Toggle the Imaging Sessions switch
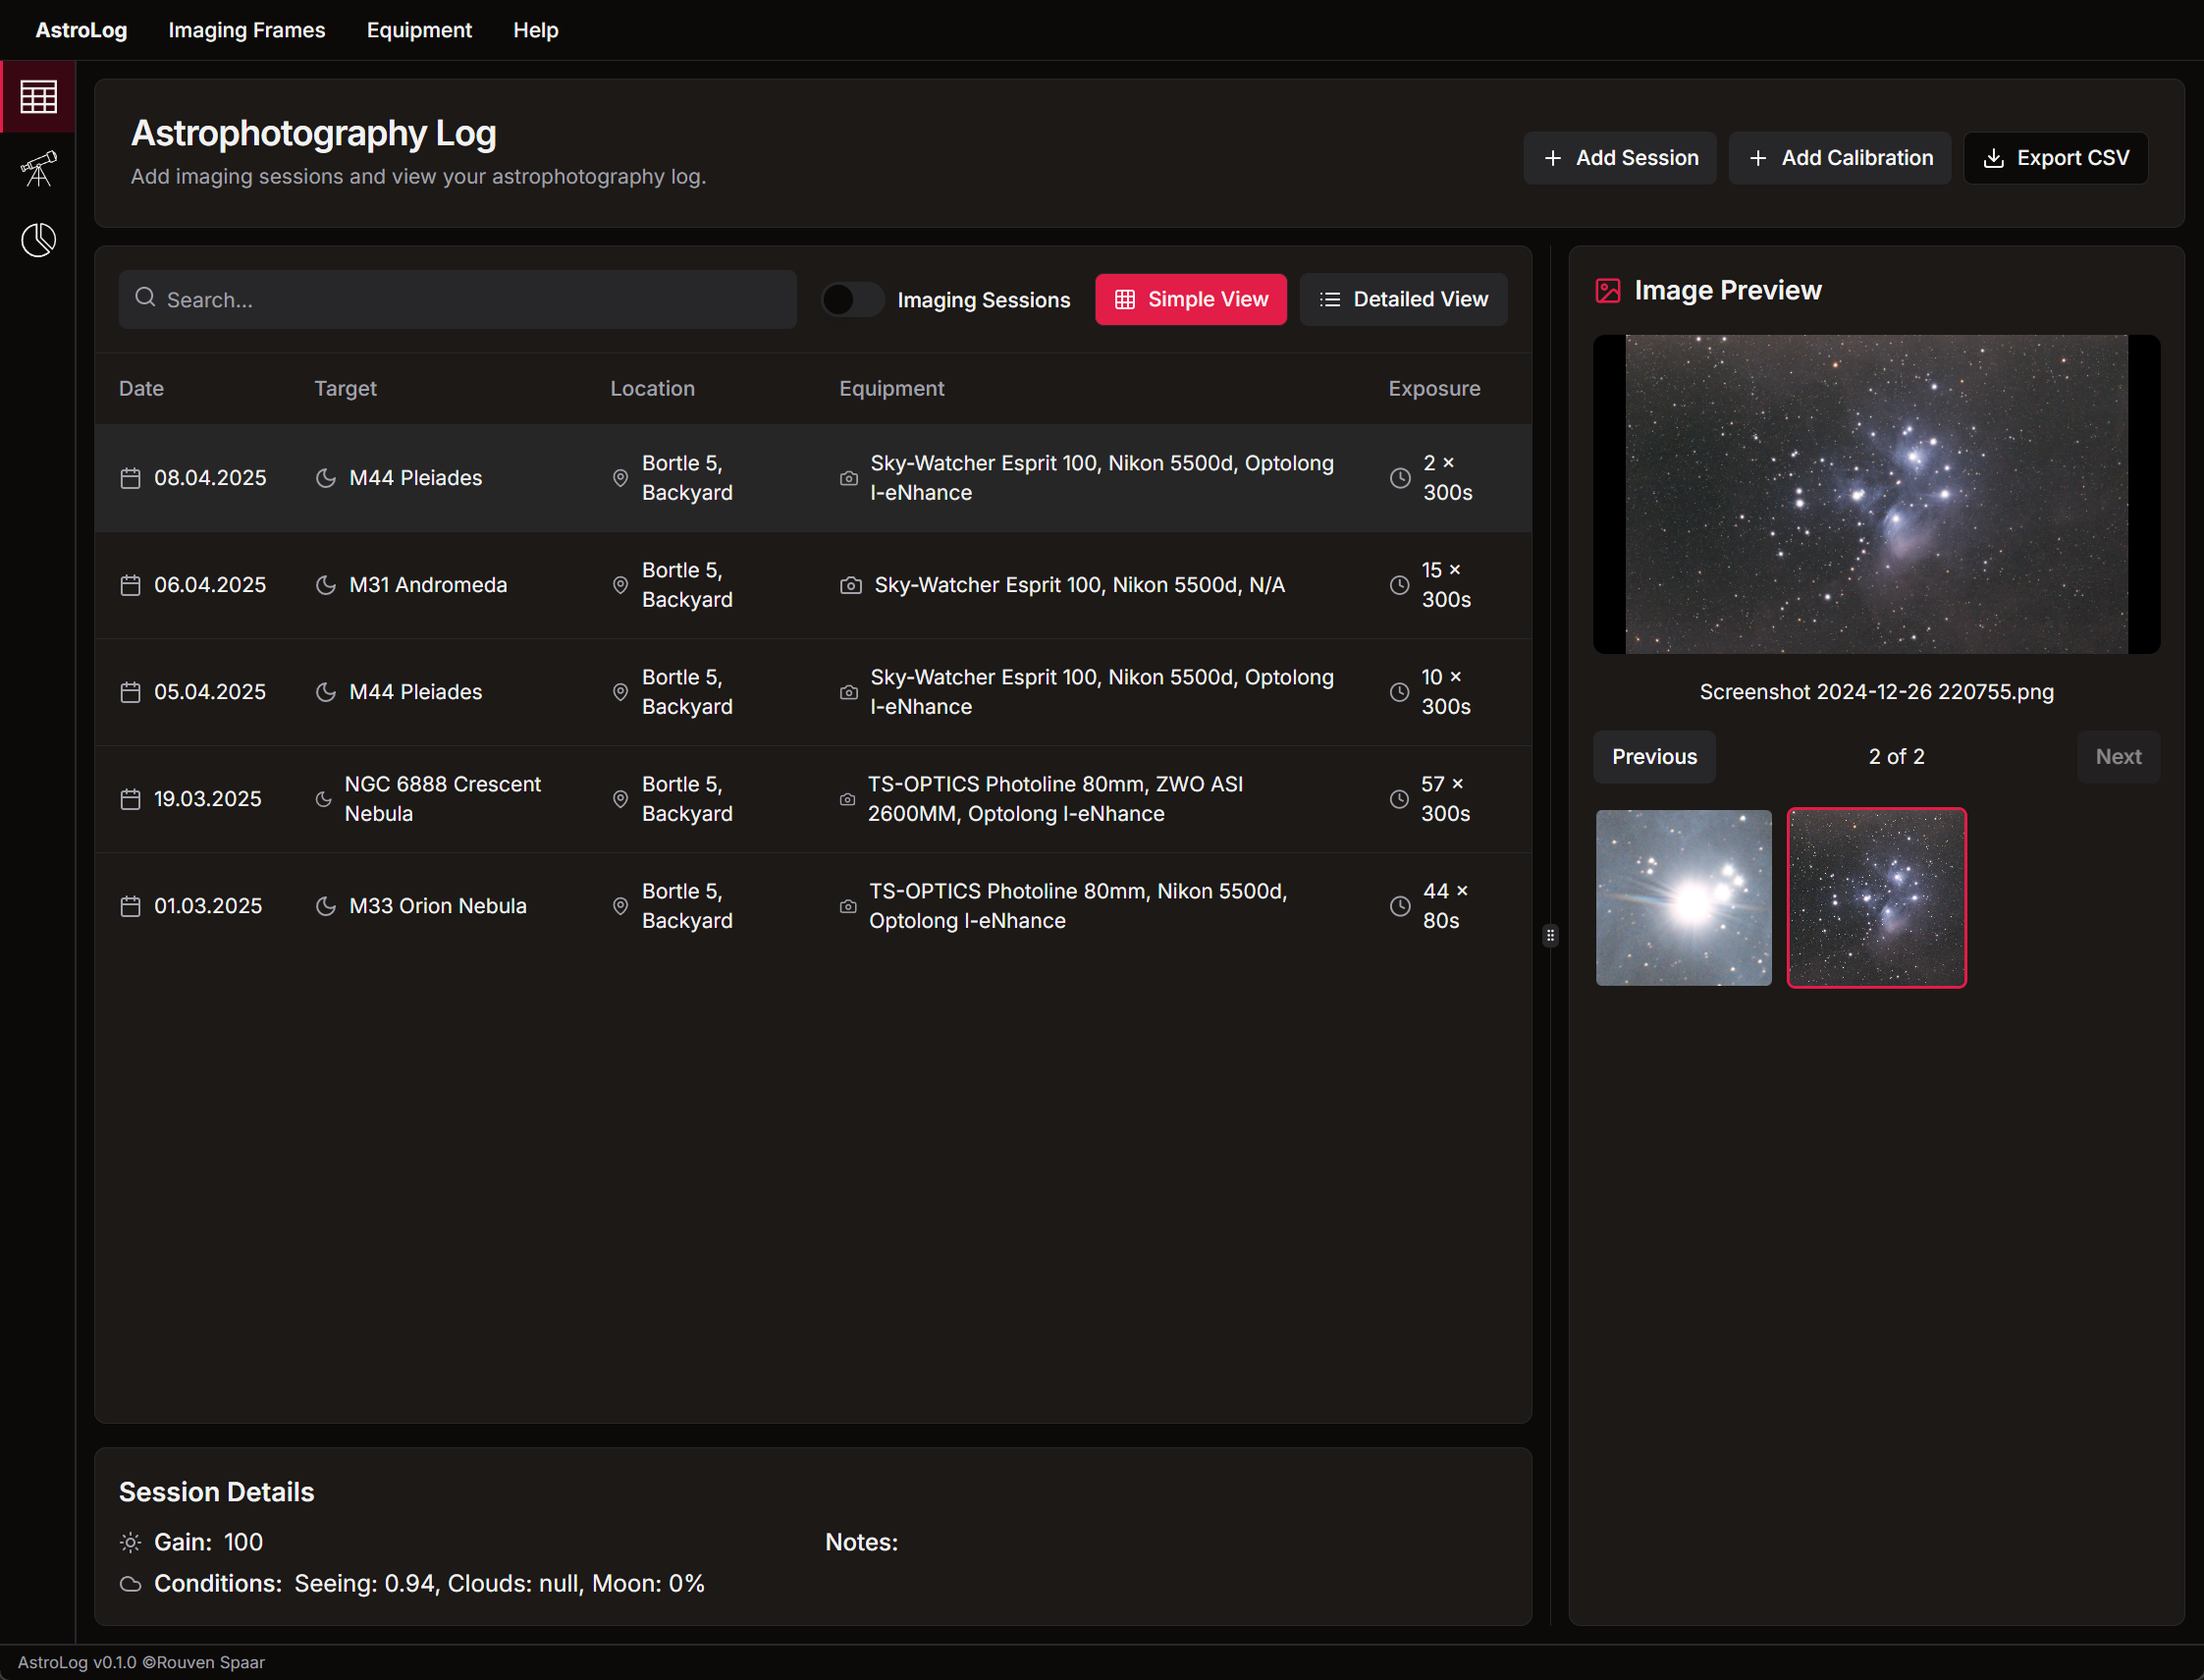 pos(851,299)
